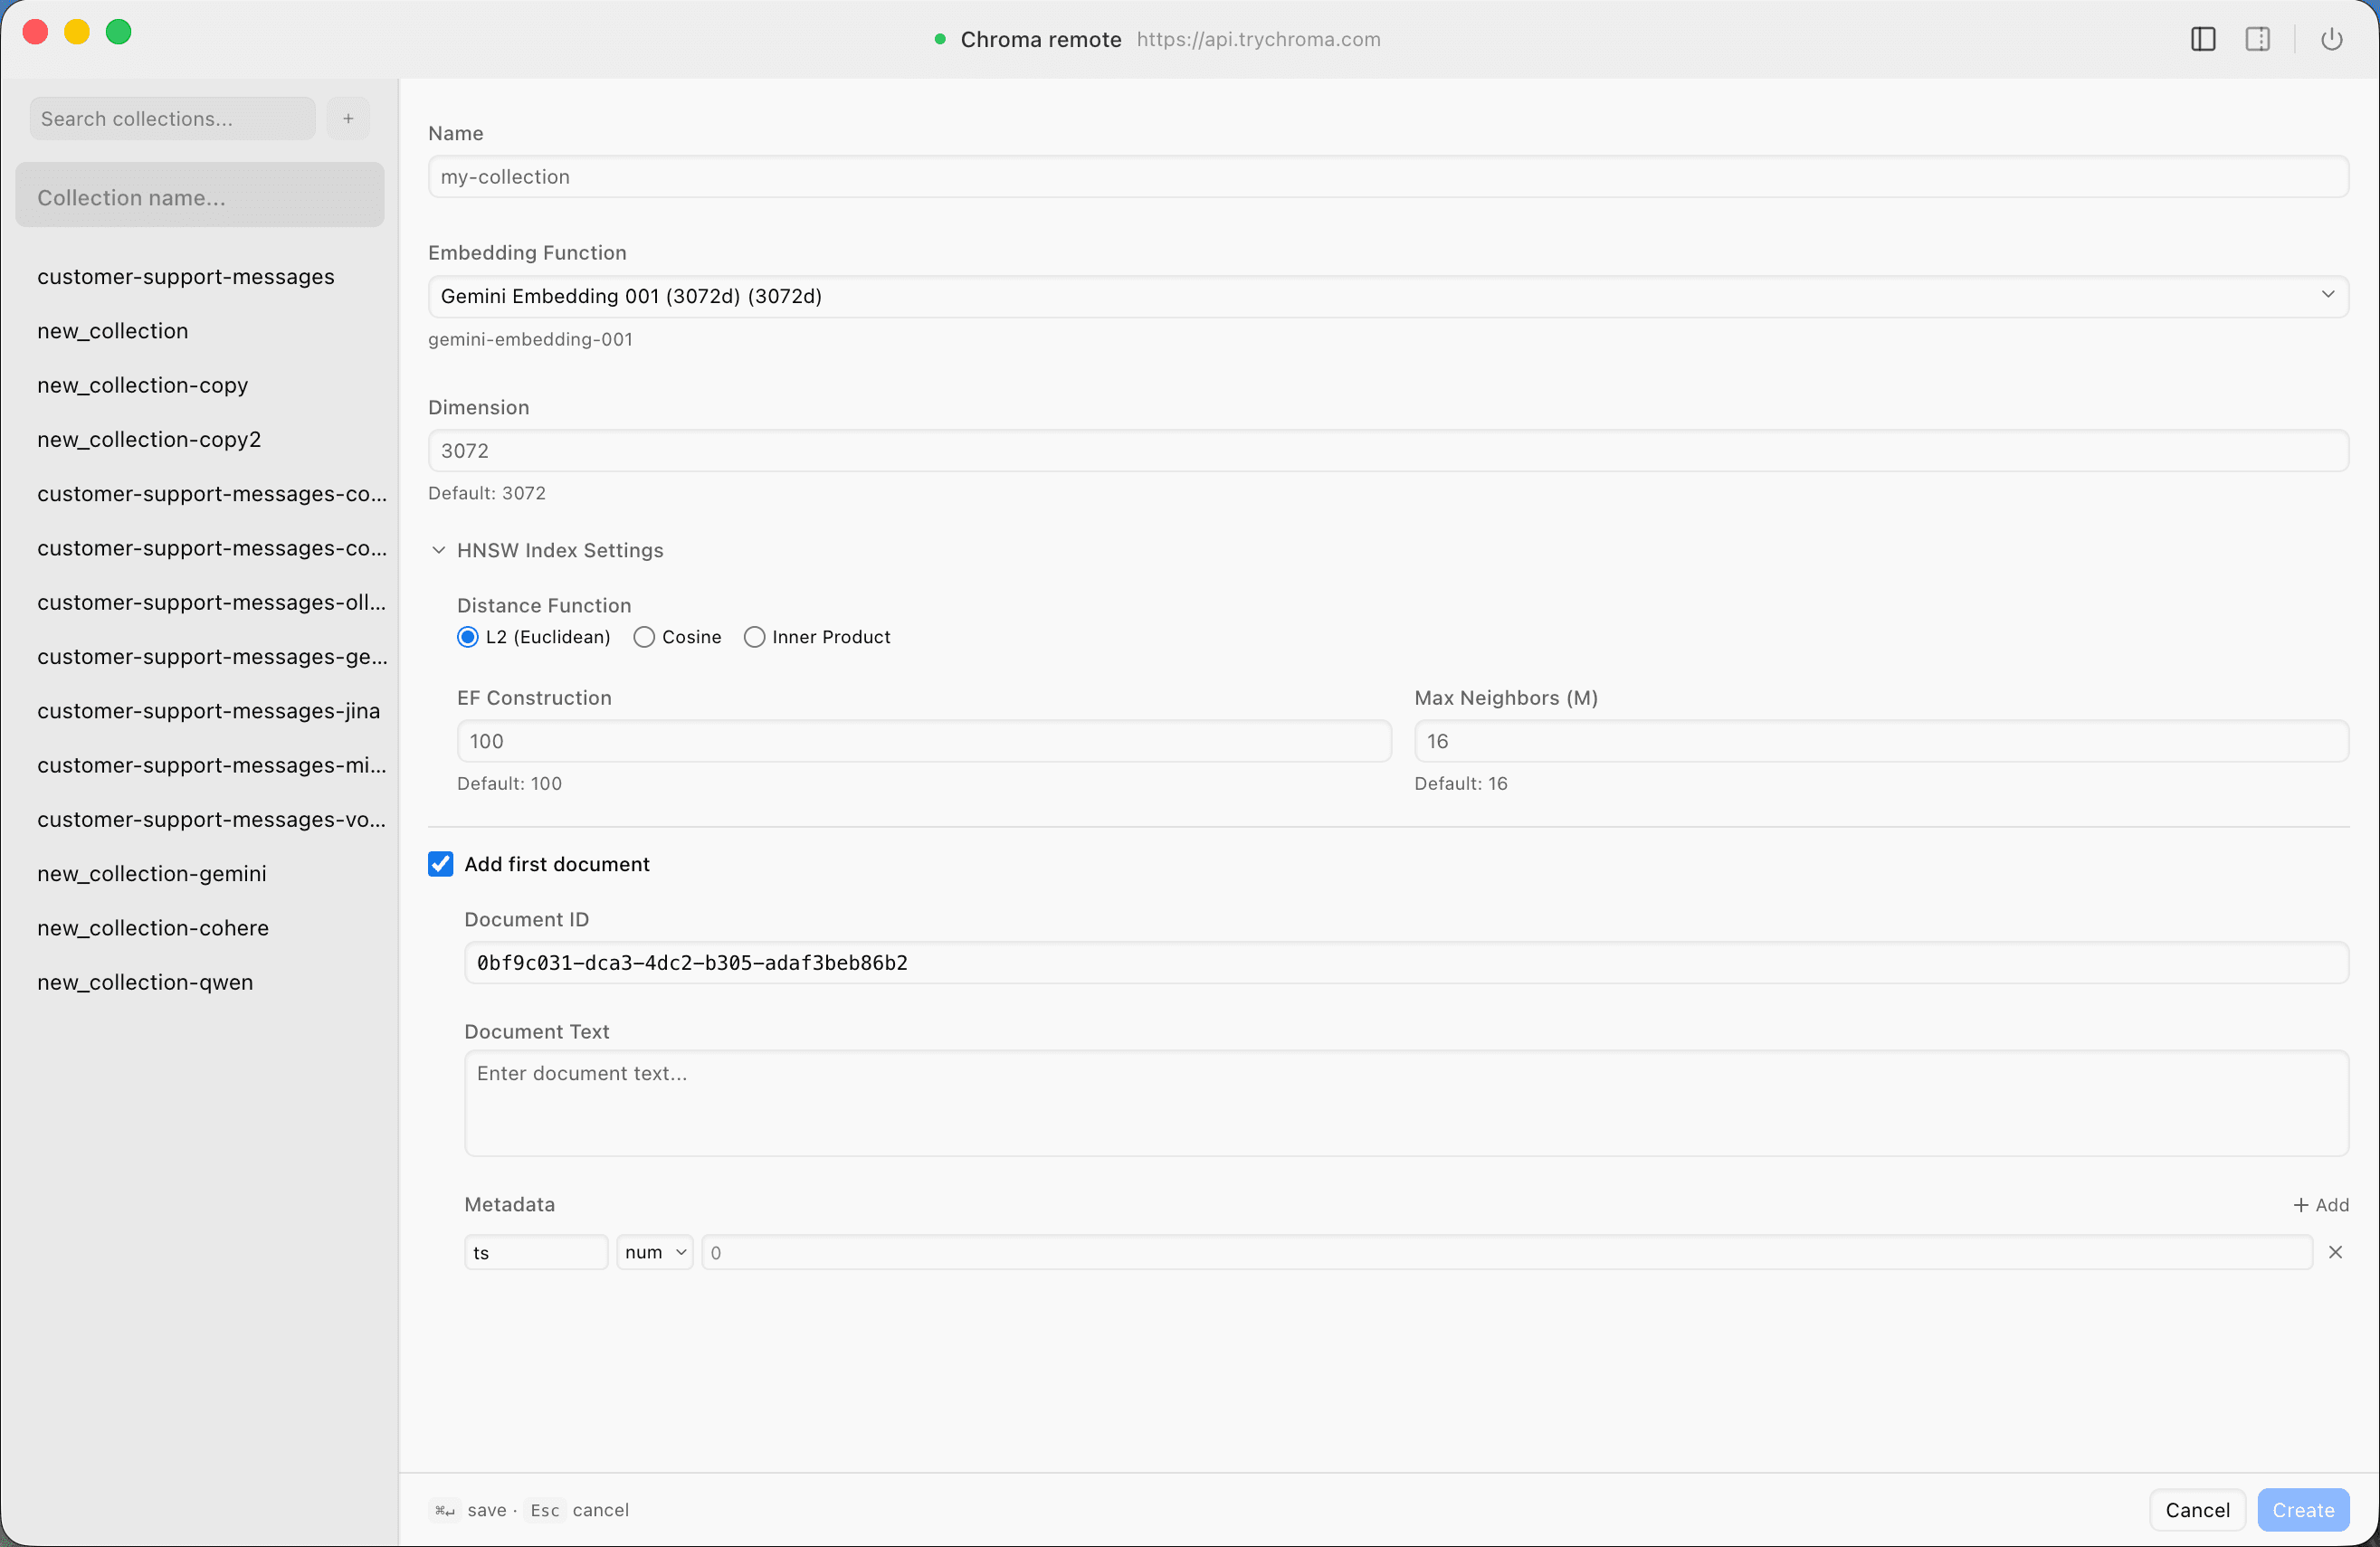Choose Inner Product distance function
Image resolution: width=2380 pixels, height=1547 pixels.
(755, 637)
